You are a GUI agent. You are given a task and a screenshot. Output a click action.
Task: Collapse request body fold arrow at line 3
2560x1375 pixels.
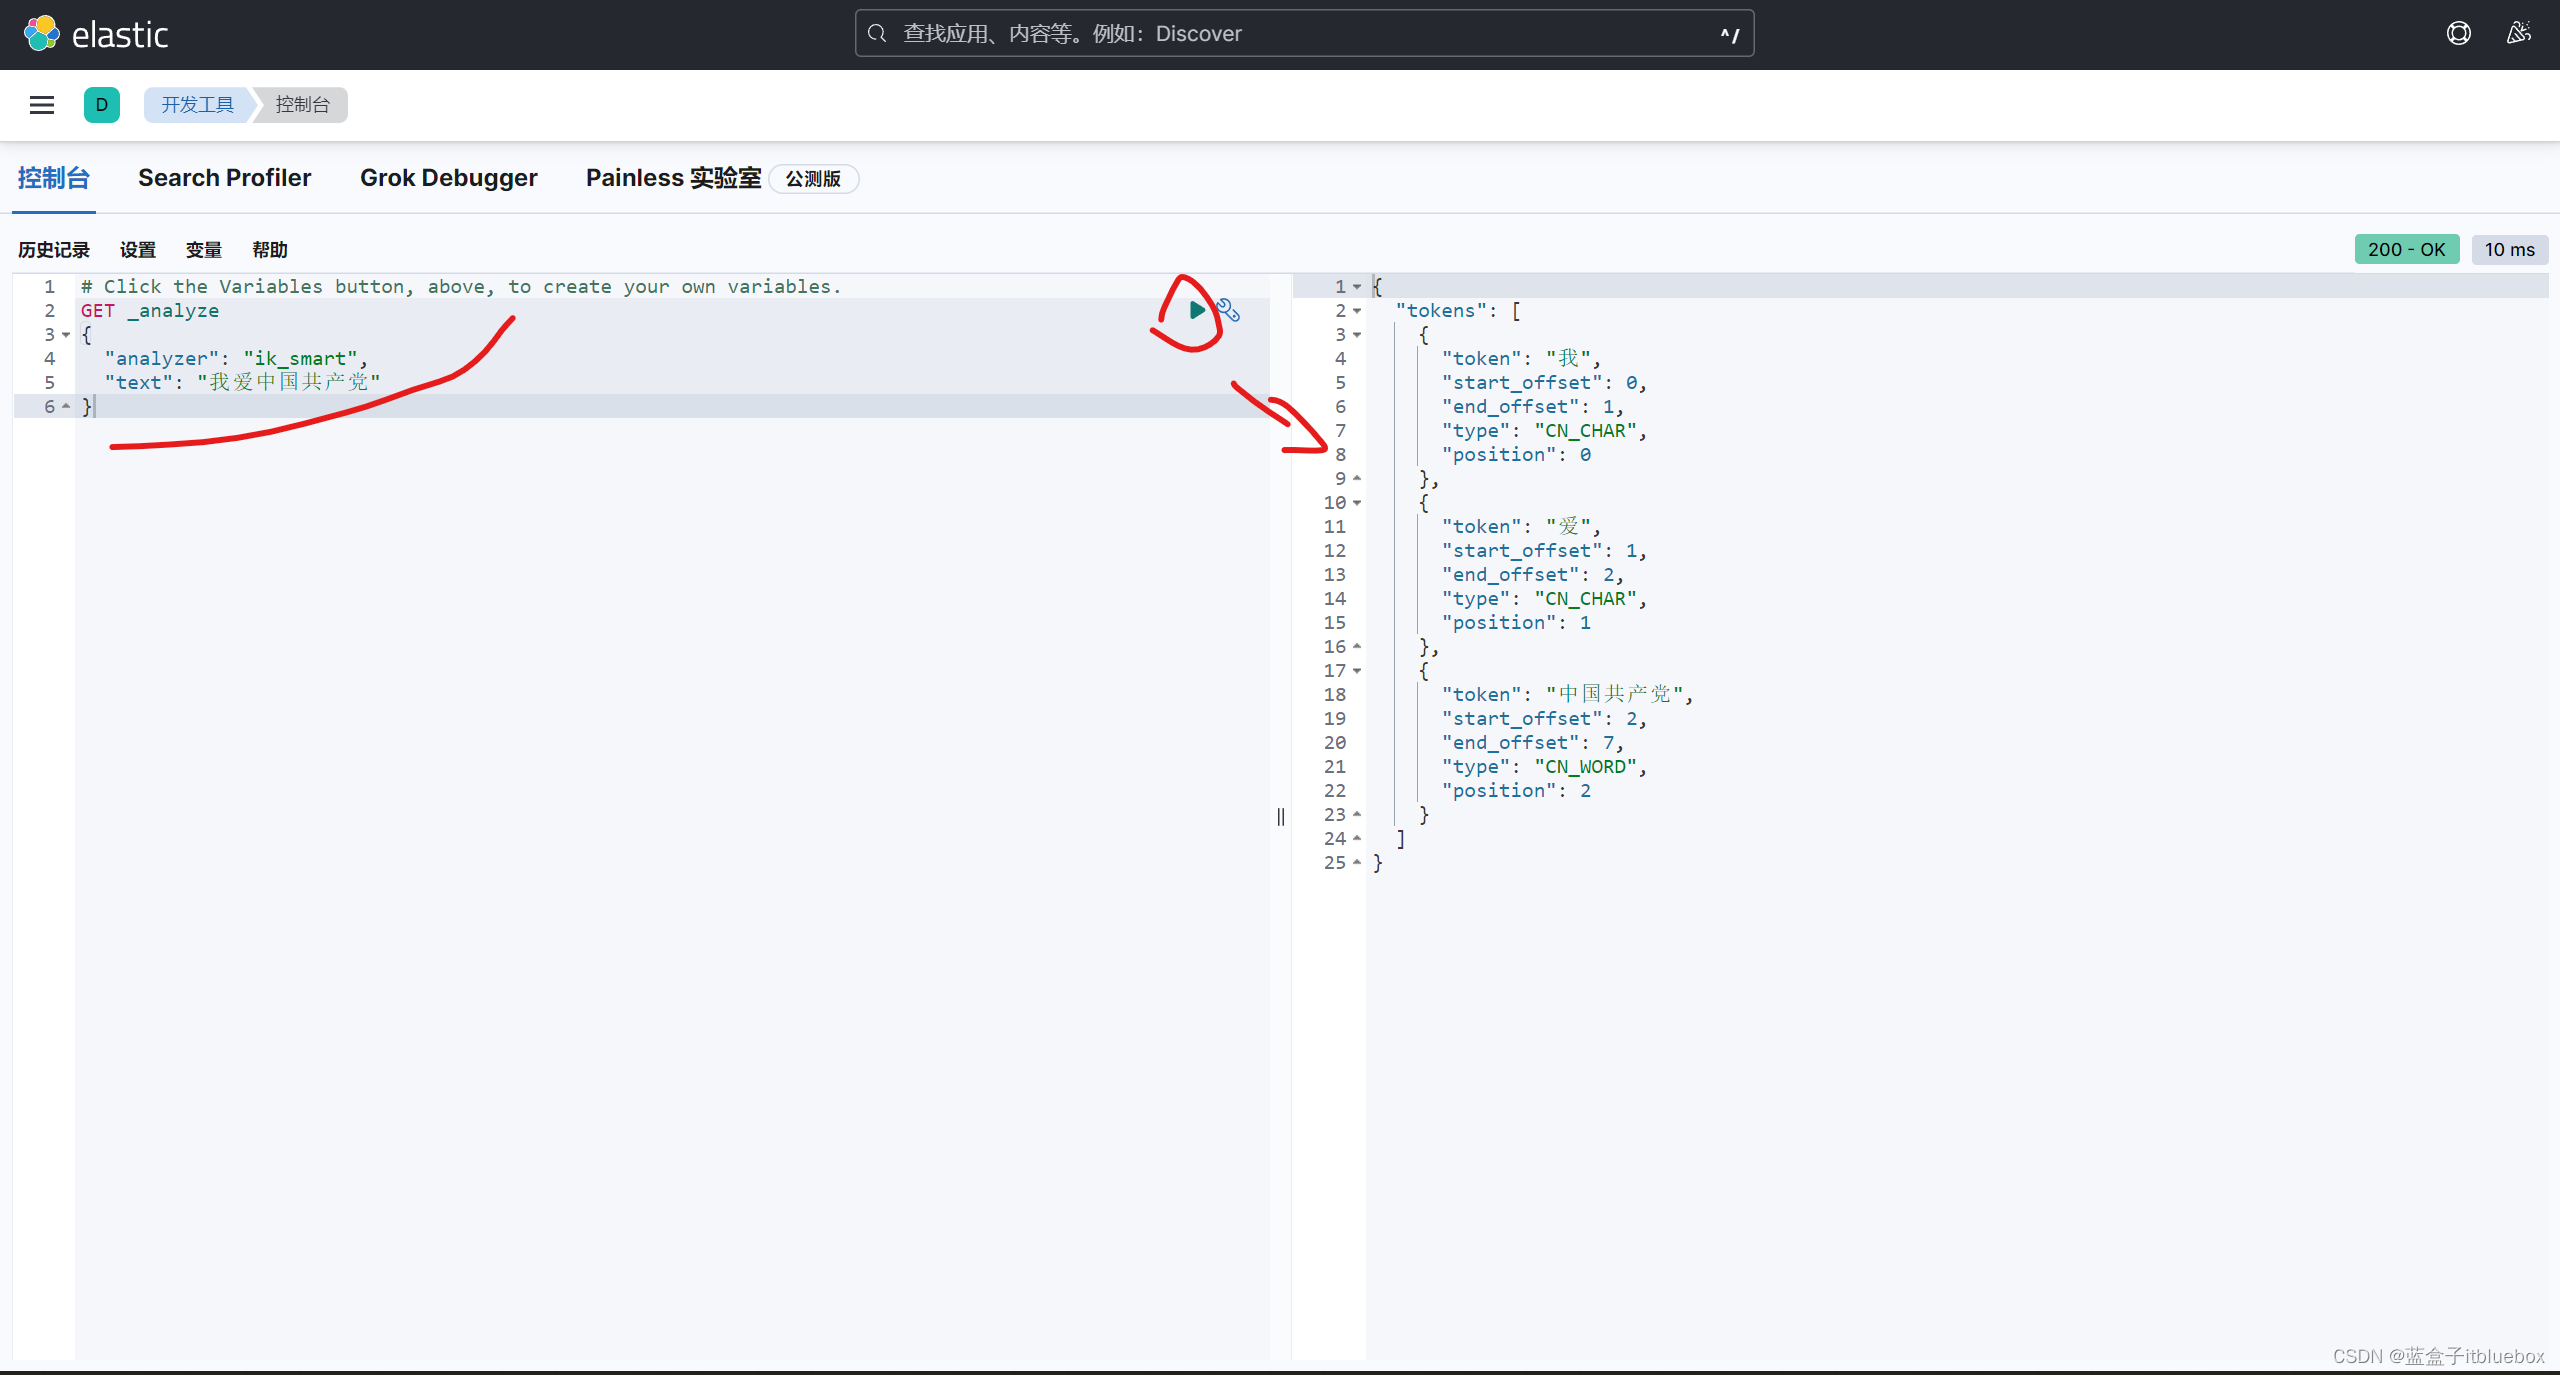[x=66, y=335]
